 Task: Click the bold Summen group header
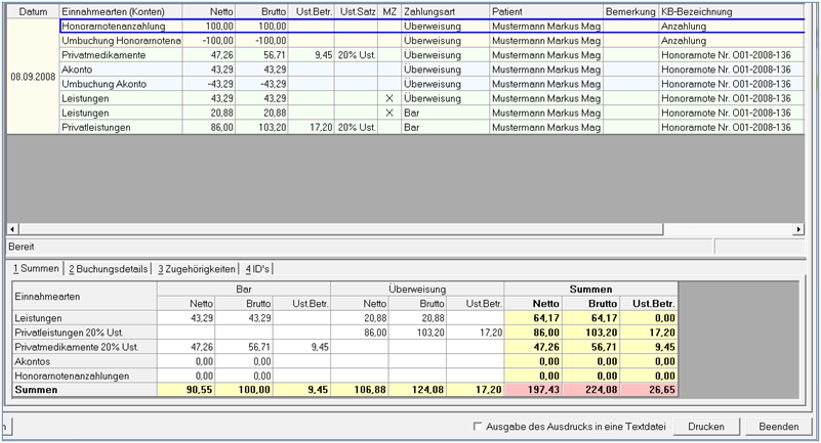tap(591, 289)
